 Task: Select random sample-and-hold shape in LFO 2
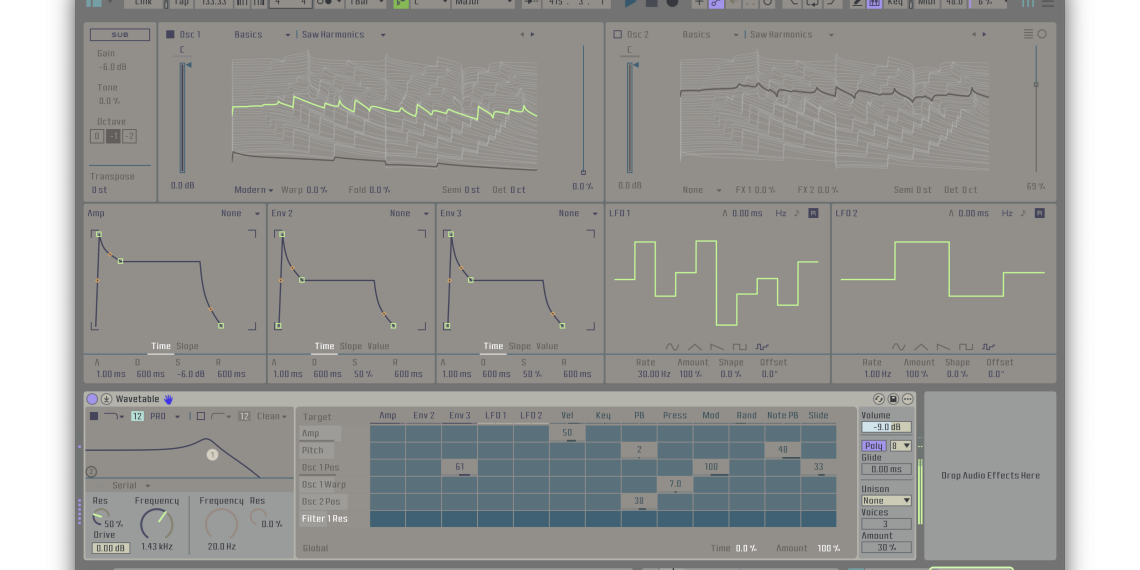[x=988, y=347]
